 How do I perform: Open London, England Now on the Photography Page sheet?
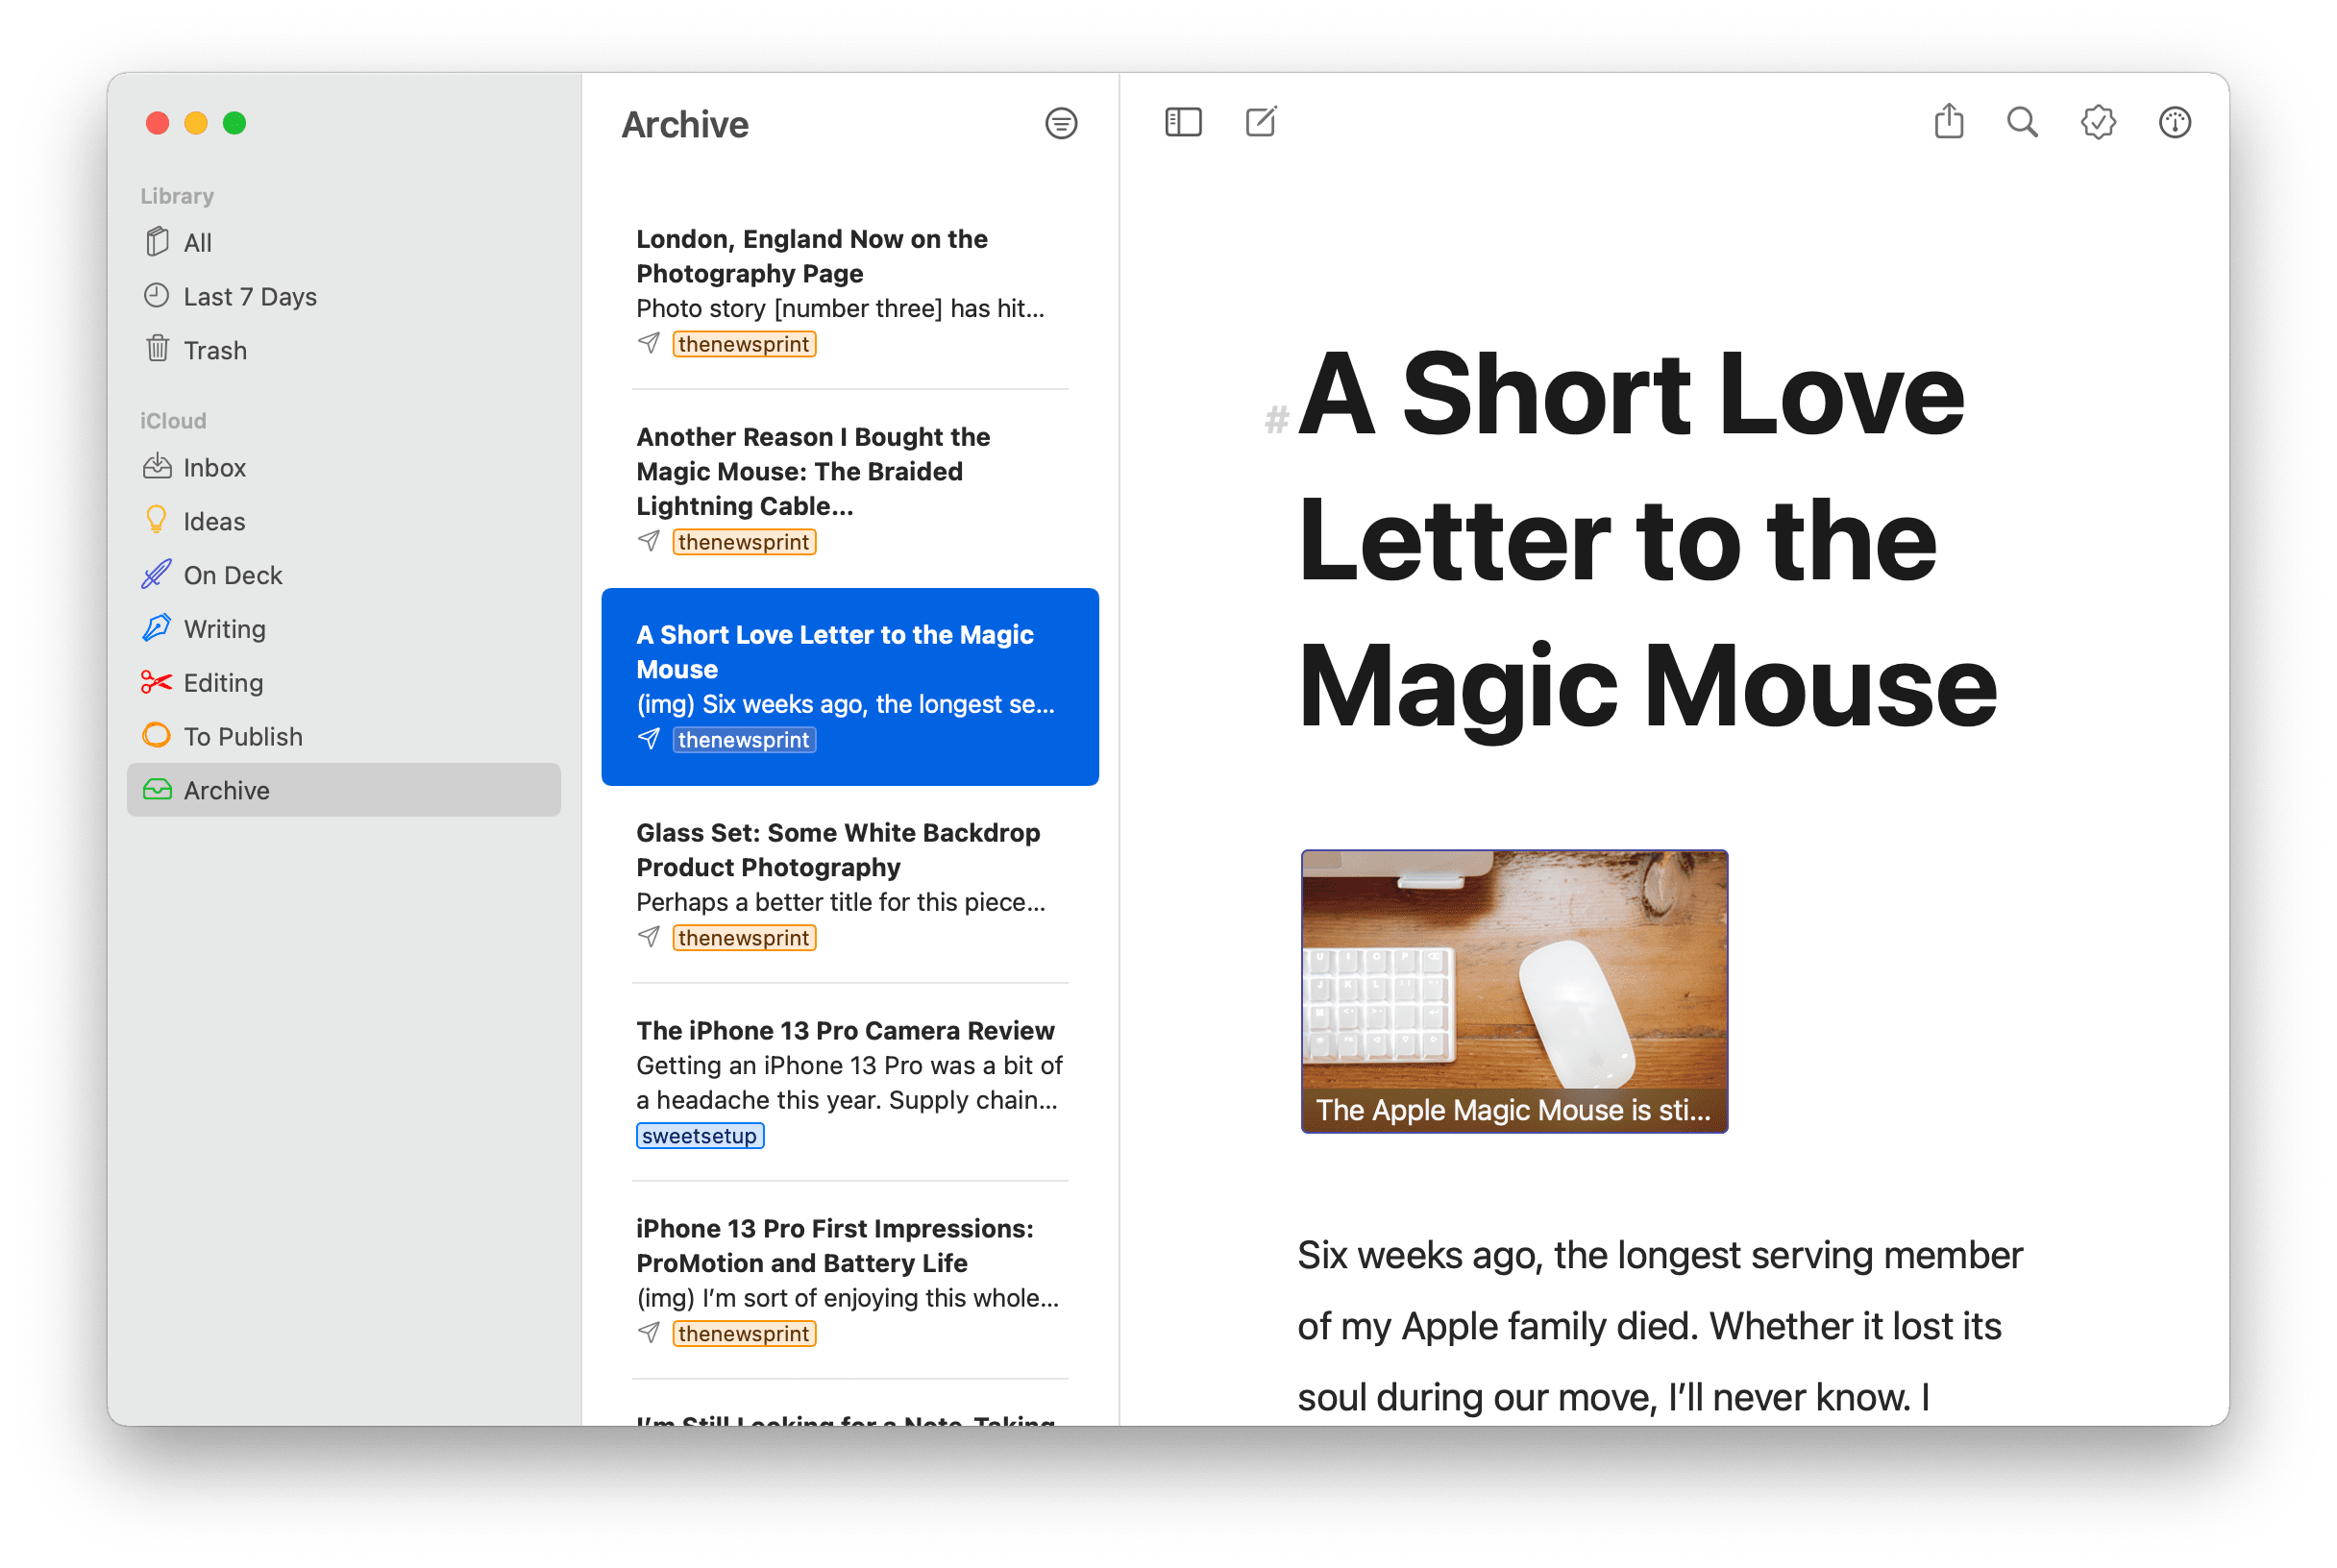tap(850, 291)
